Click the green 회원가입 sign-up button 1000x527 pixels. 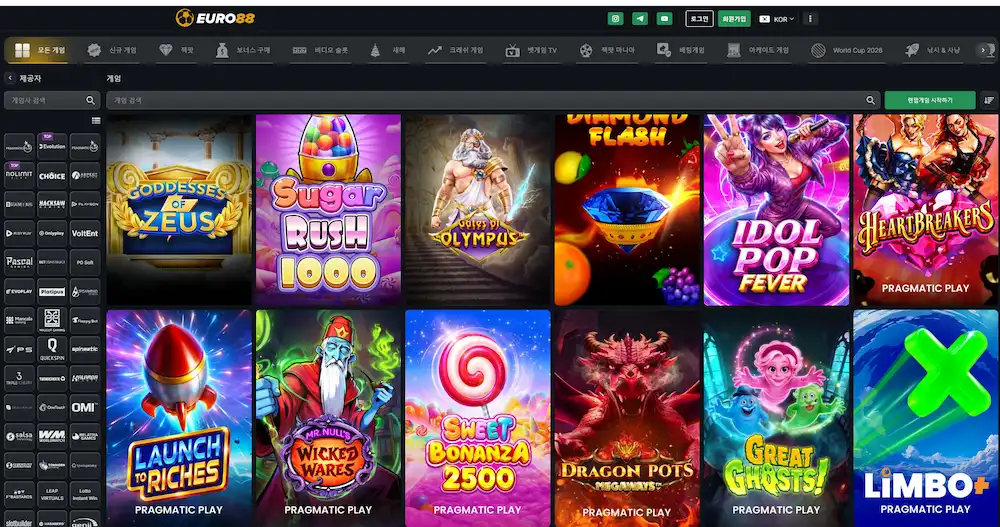(x=733, y=19)
